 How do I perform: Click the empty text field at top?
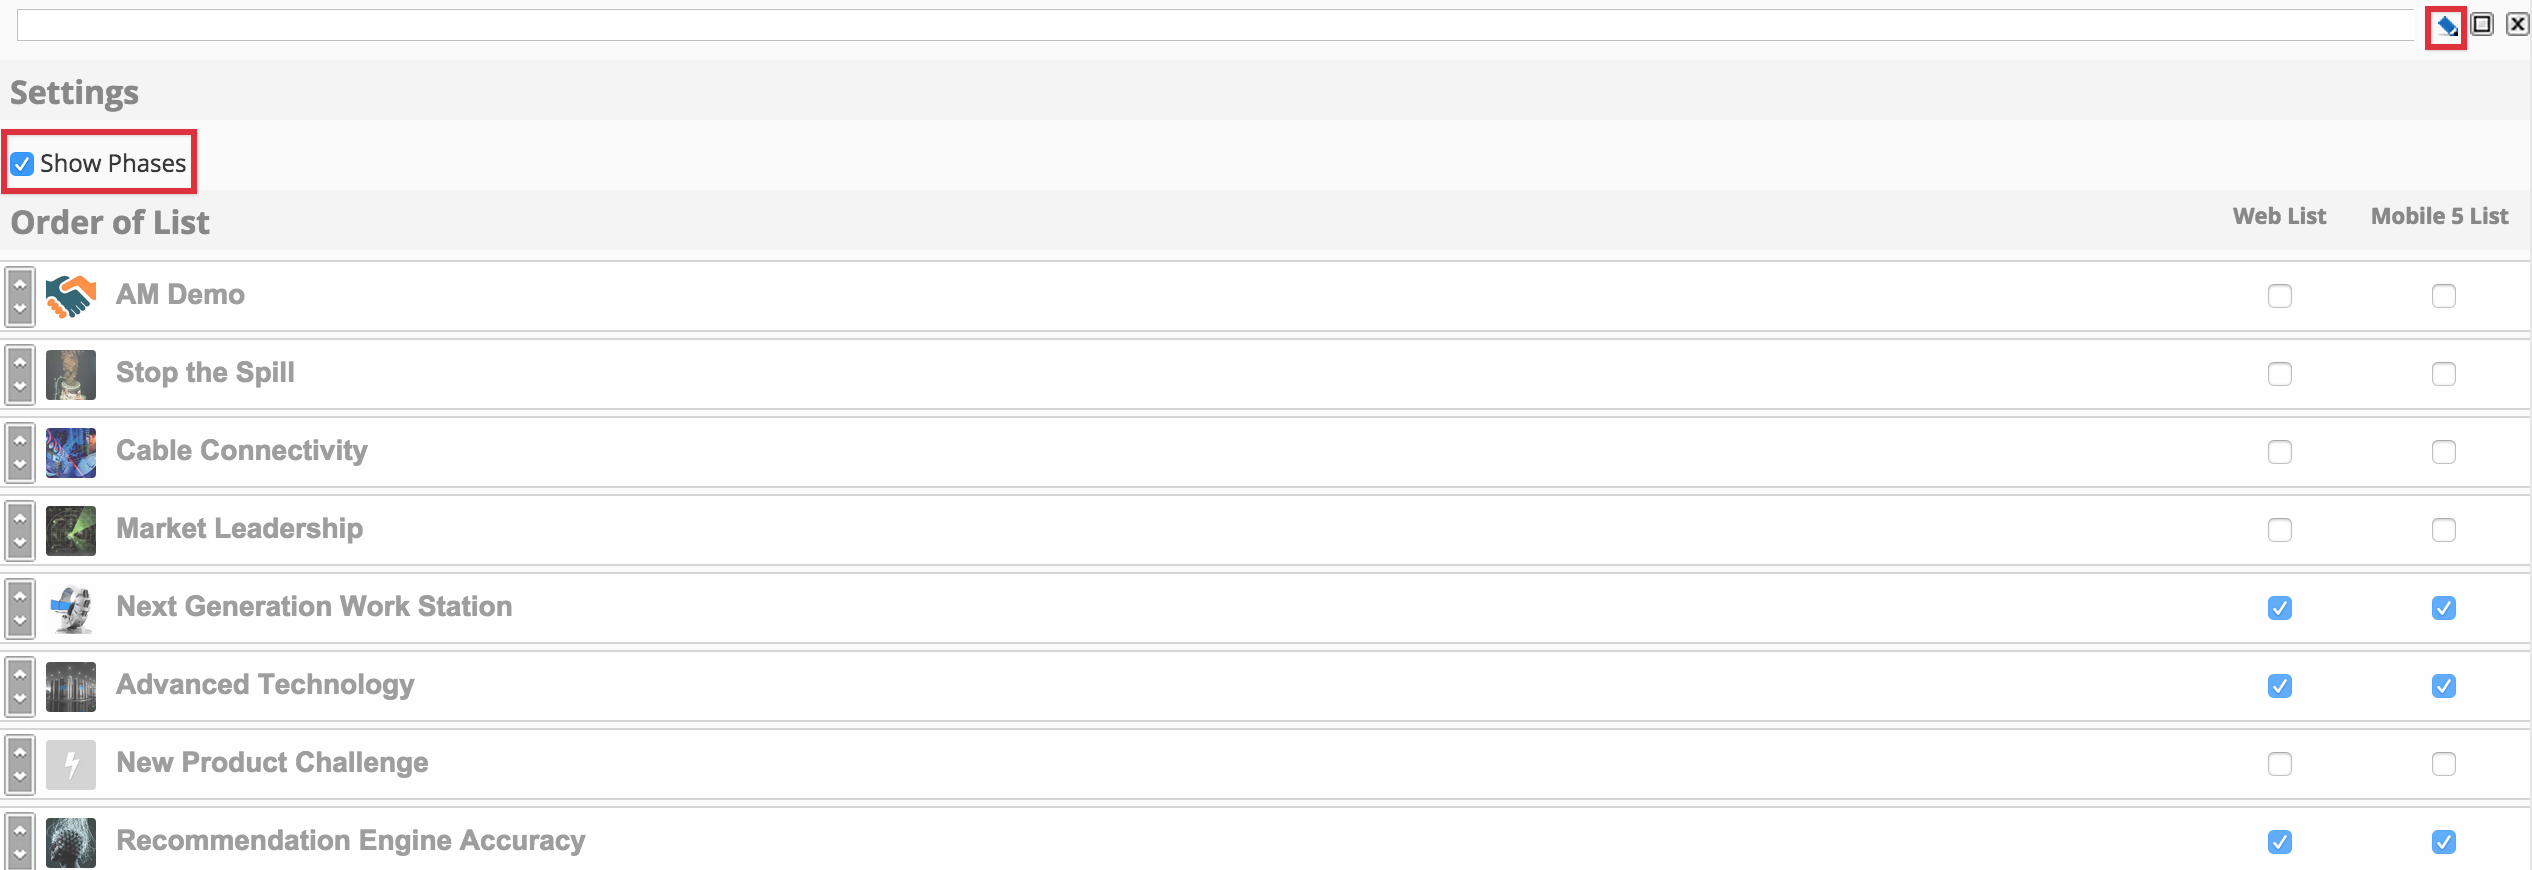(1215, 25)
